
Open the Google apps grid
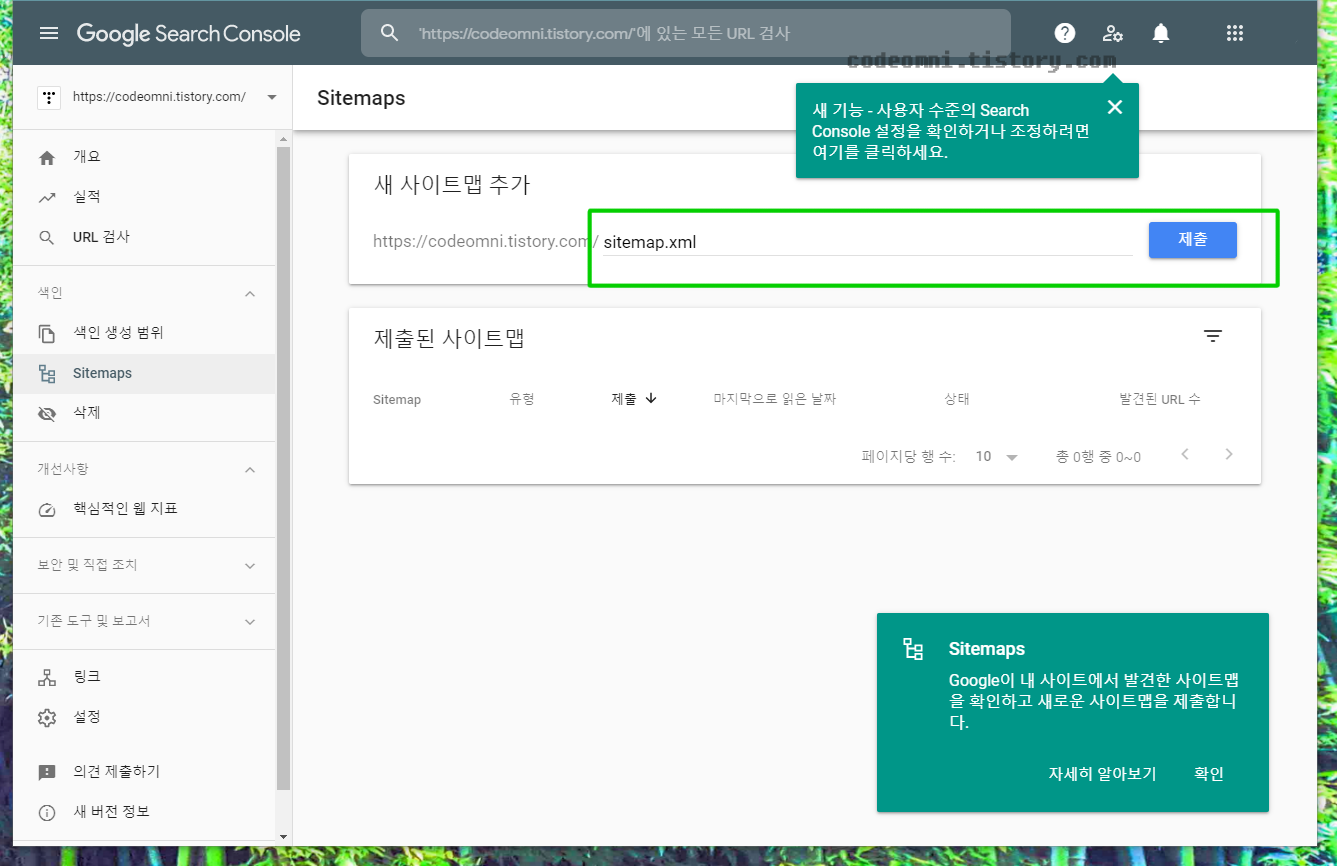(x=1235, y=33)
